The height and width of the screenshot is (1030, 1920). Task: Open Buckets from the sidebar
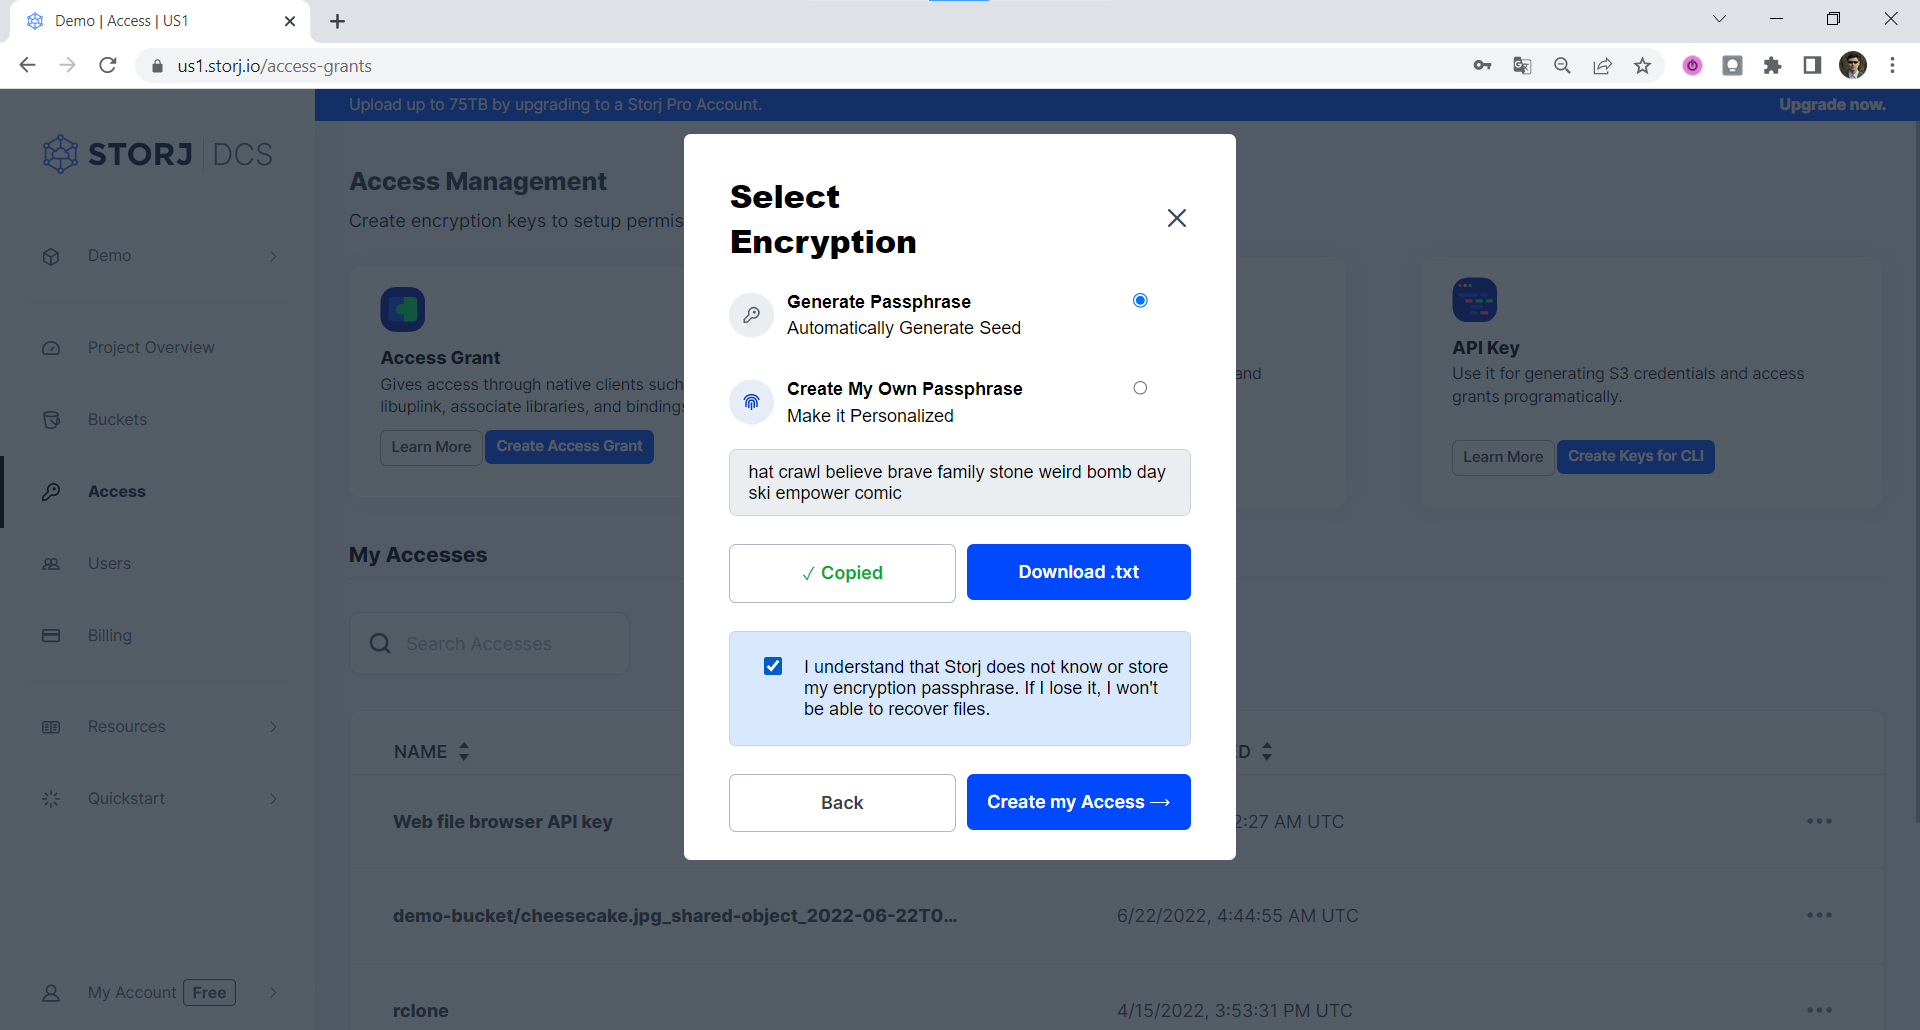point(117,420)
